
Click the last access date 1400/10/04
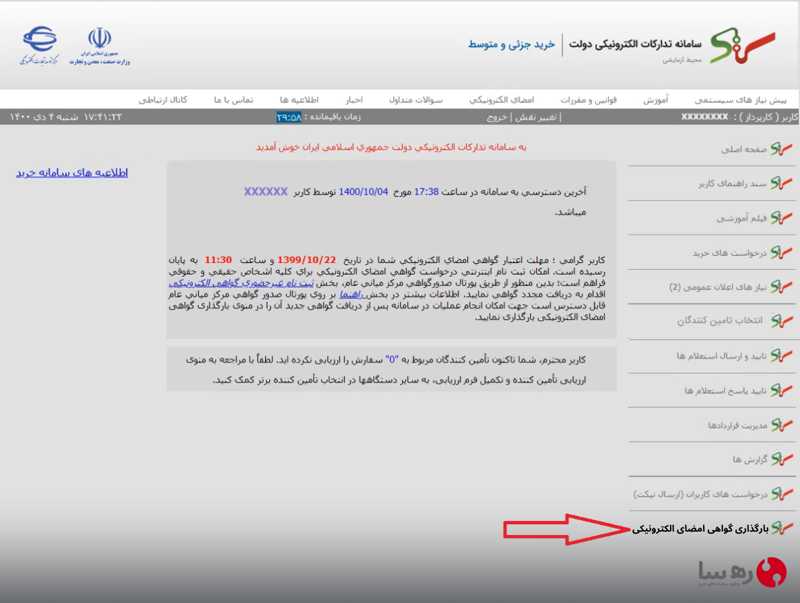tap(363, 192)
